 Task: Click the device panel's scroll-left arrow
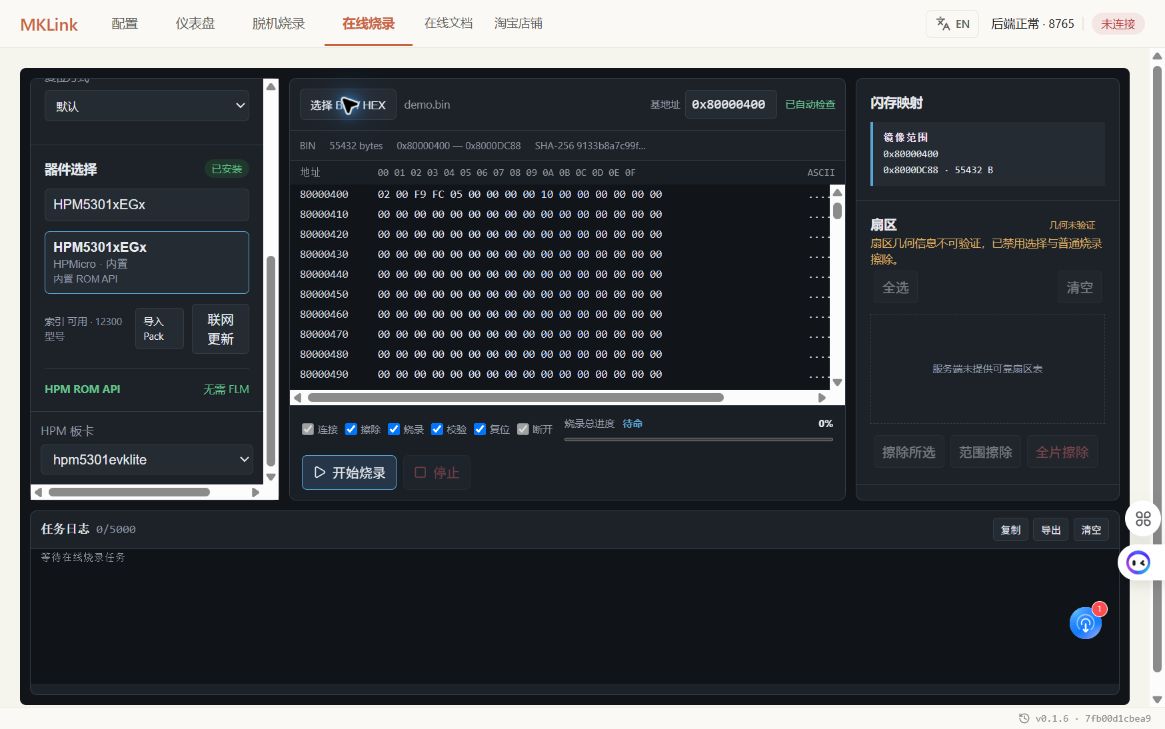click(38, 492)
